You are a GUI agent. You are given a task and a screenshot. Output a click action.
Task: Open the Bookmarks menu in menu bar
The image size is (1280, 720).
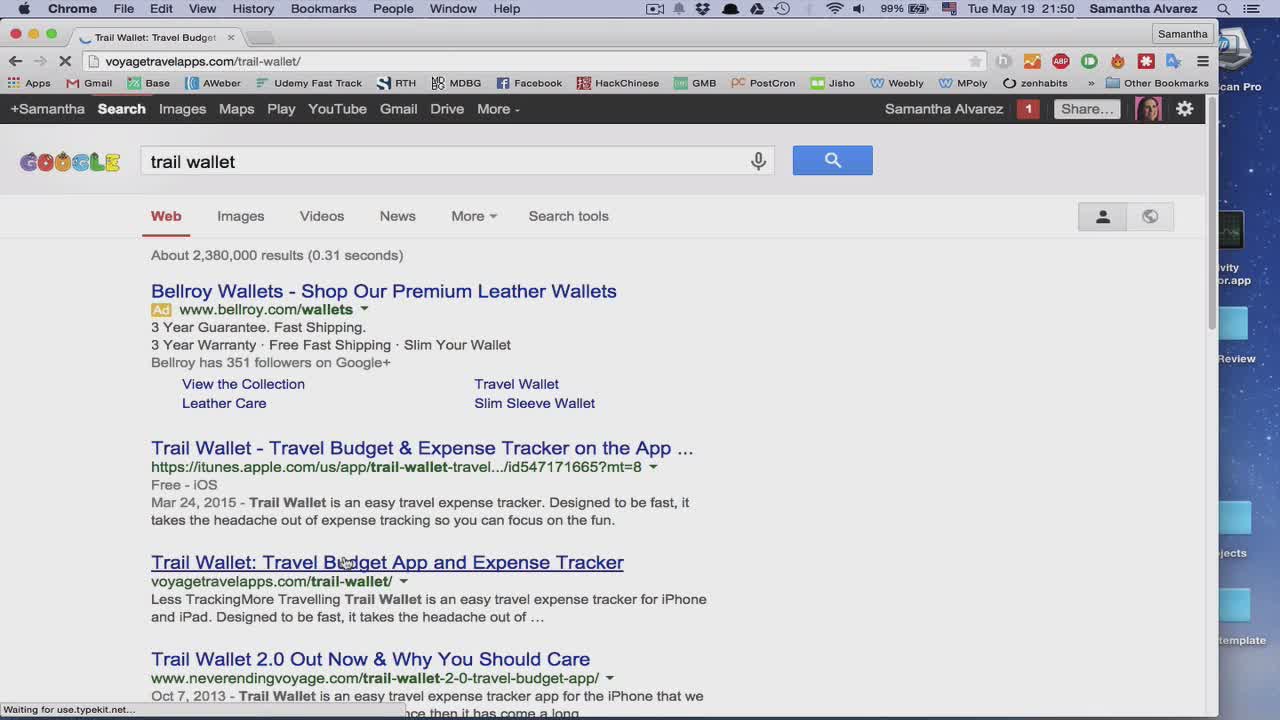point(323,9)
